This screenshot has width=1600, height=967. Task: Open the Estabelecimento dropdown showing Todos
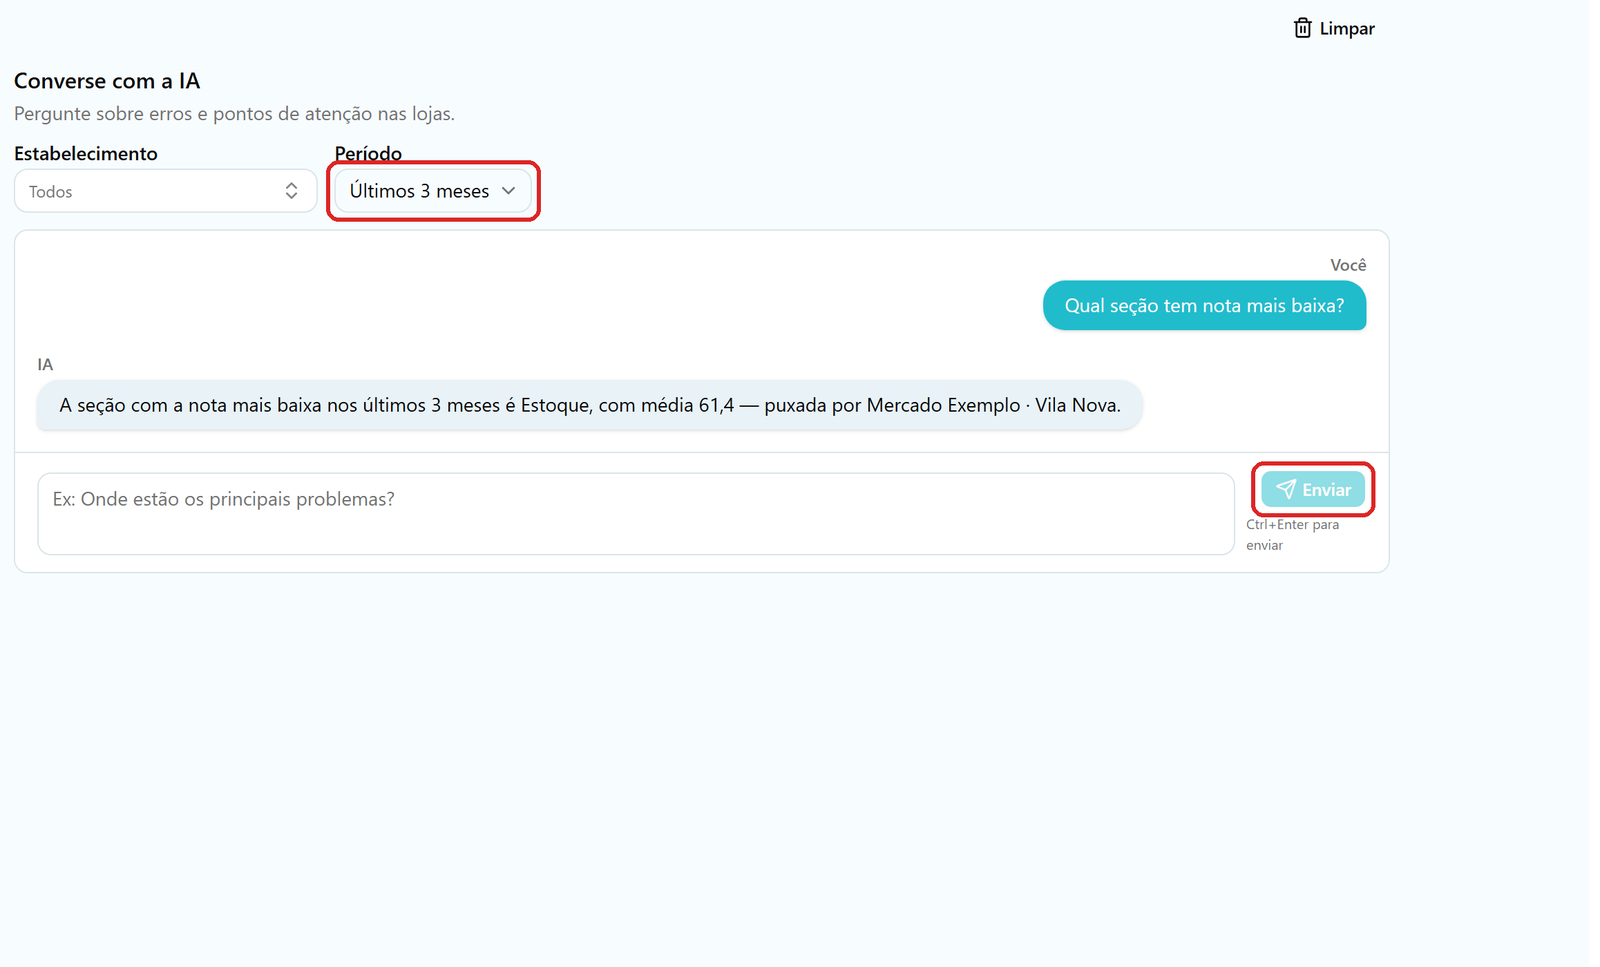pos(165,191)
